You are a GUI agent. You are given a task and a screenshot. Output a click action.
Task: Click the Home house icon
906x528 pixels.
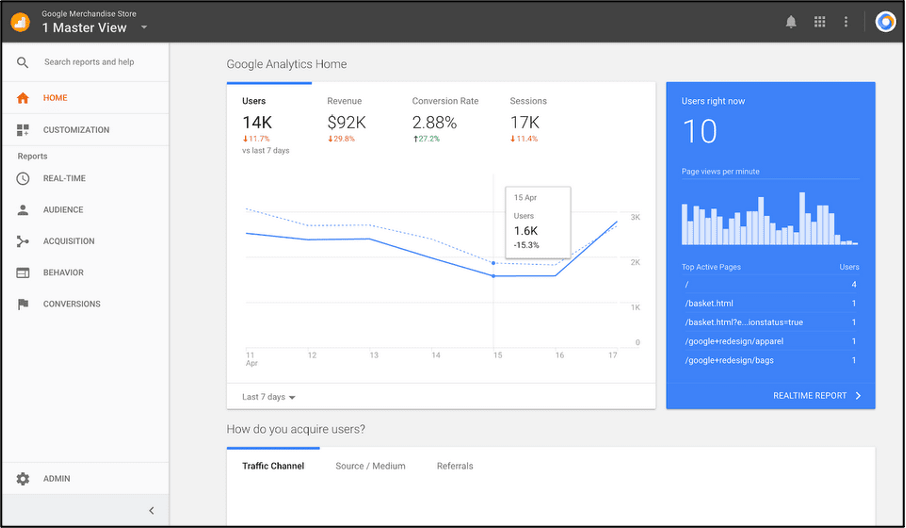[23, 98]
